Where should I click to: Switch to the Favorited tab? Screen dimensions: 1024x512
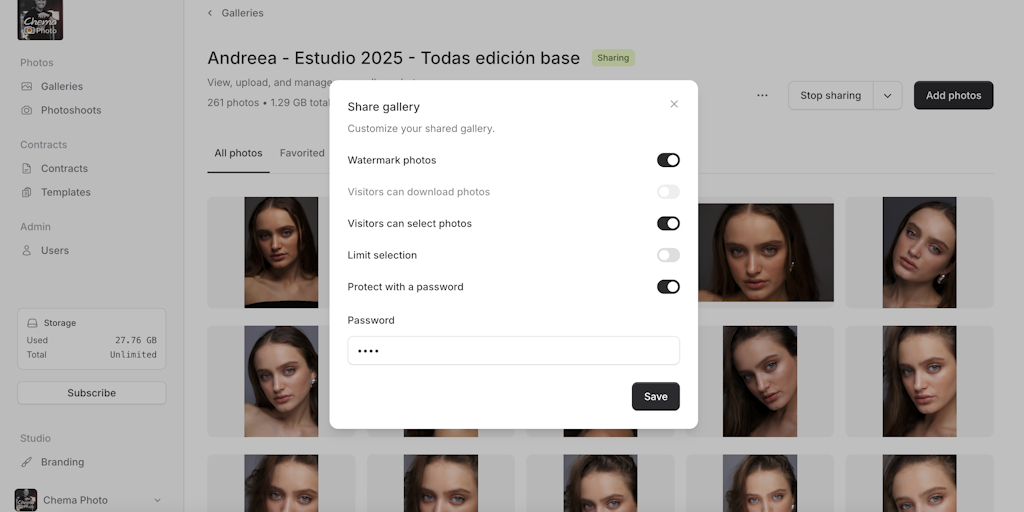pyautogui.click(x=302, y=153)
